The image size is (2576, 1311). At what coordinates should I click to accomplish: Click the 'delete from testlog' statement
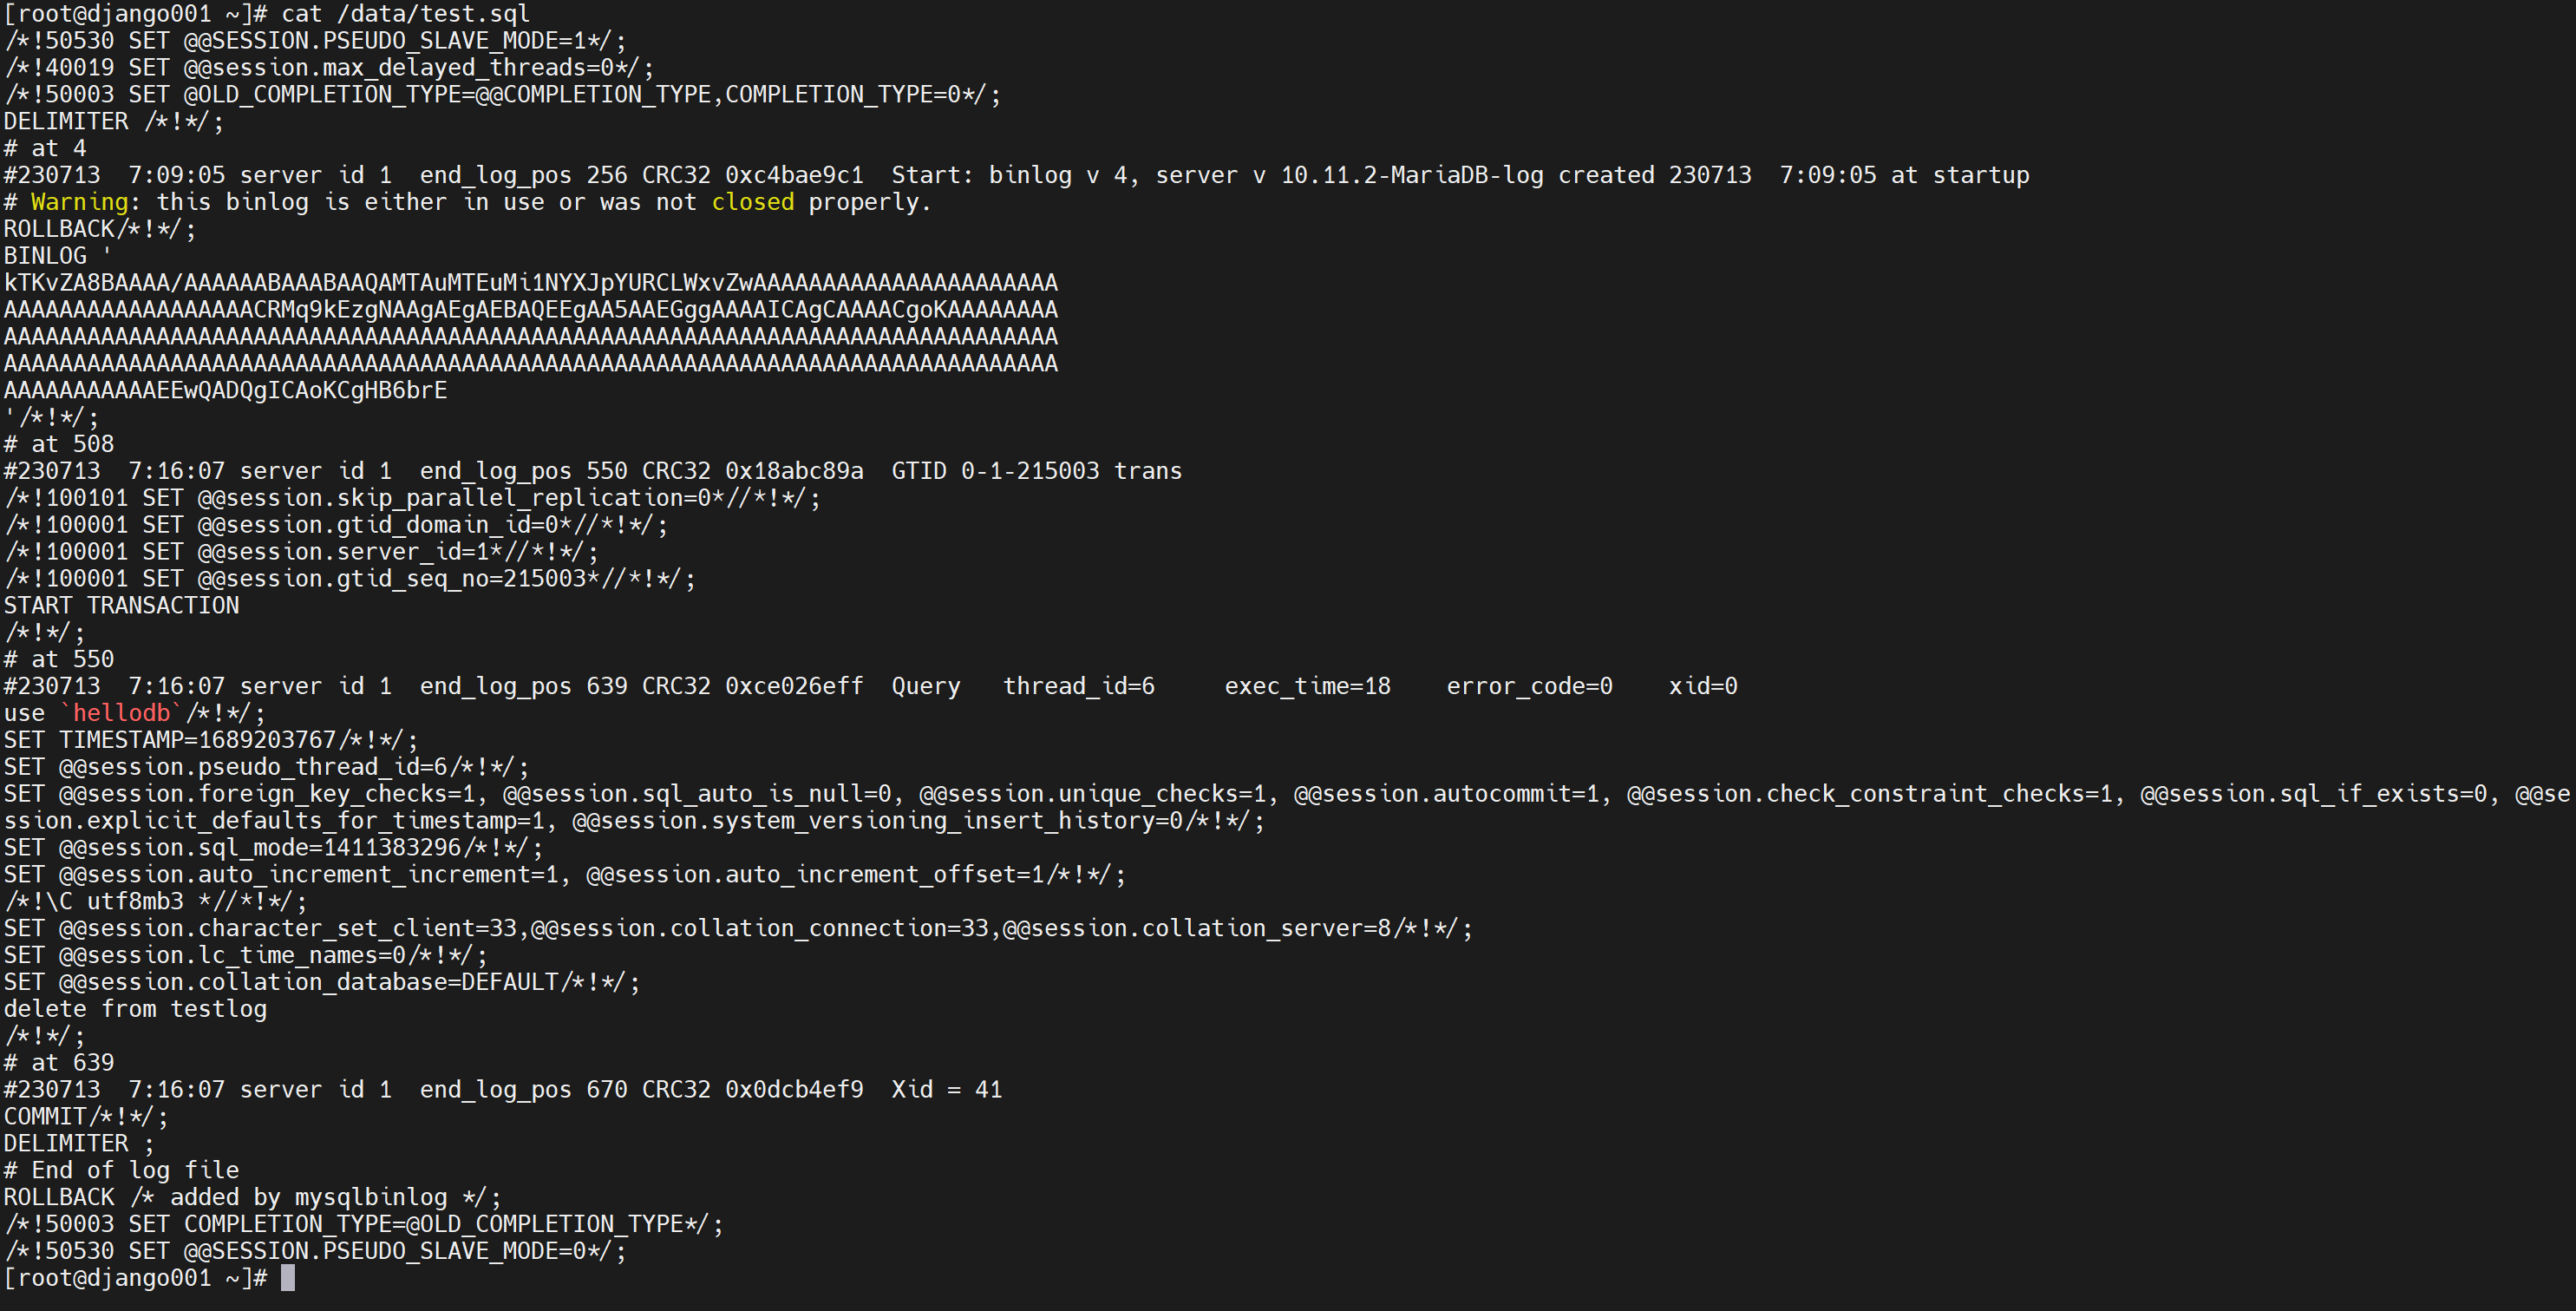click(135, 1009)
